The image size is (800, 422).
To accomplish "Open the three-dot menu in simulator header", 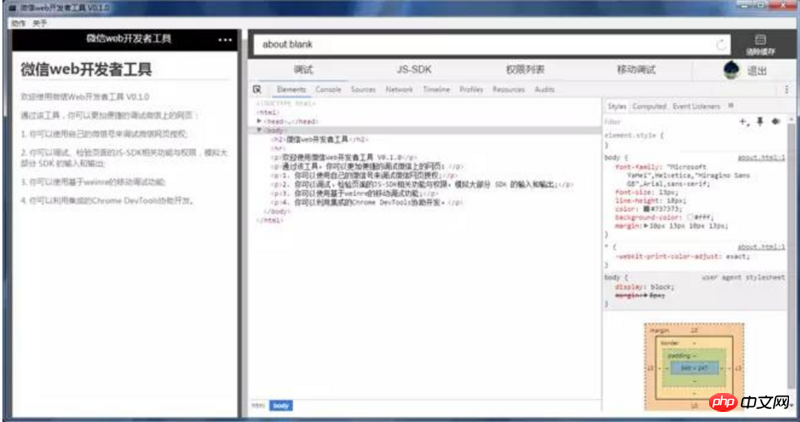I will pos(225,40).
